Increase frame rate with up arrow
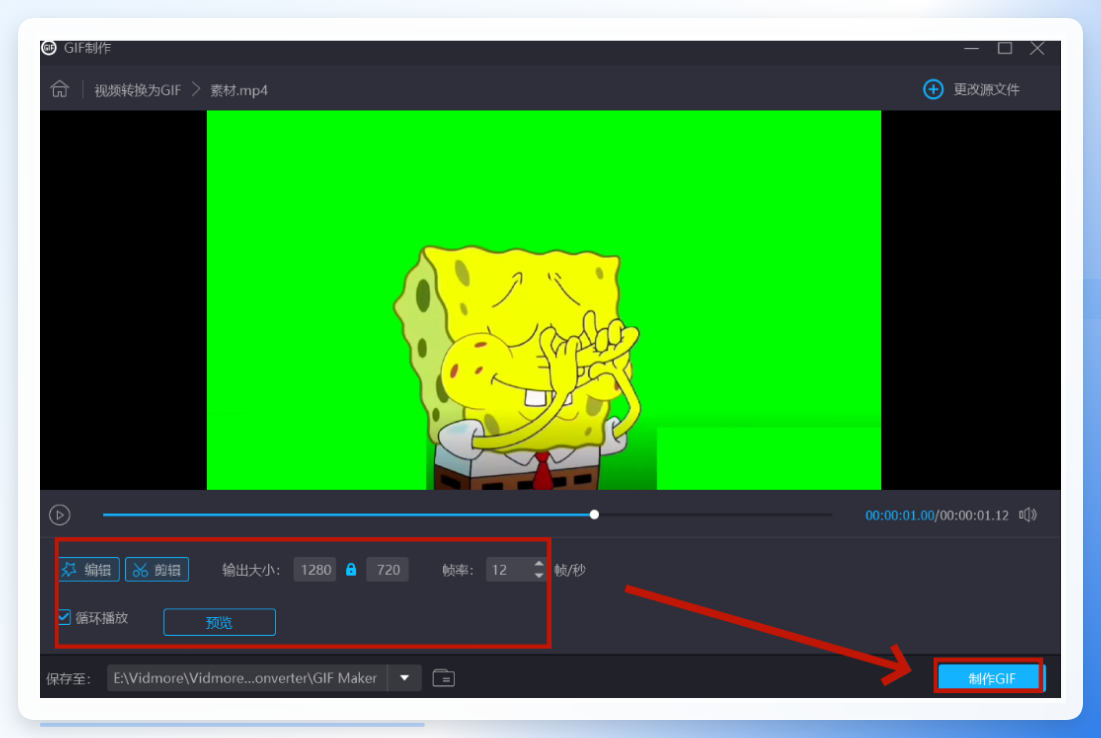 pos(539,563)
